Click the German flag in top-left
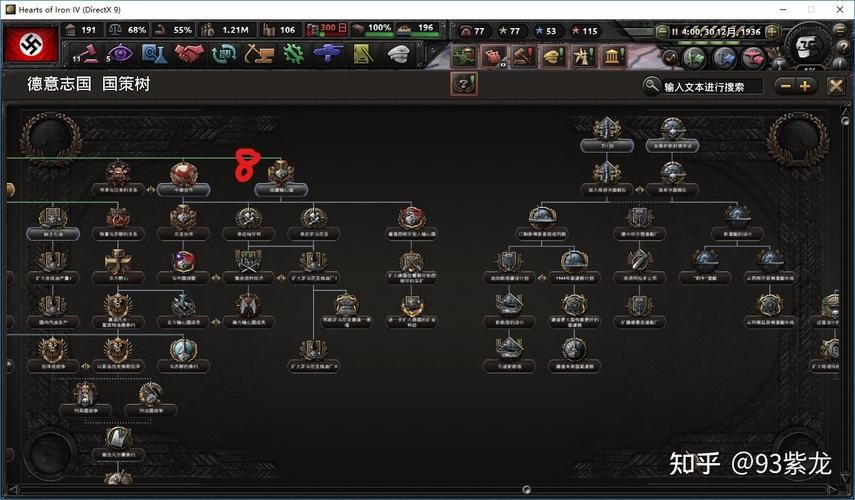 [31, 44]
